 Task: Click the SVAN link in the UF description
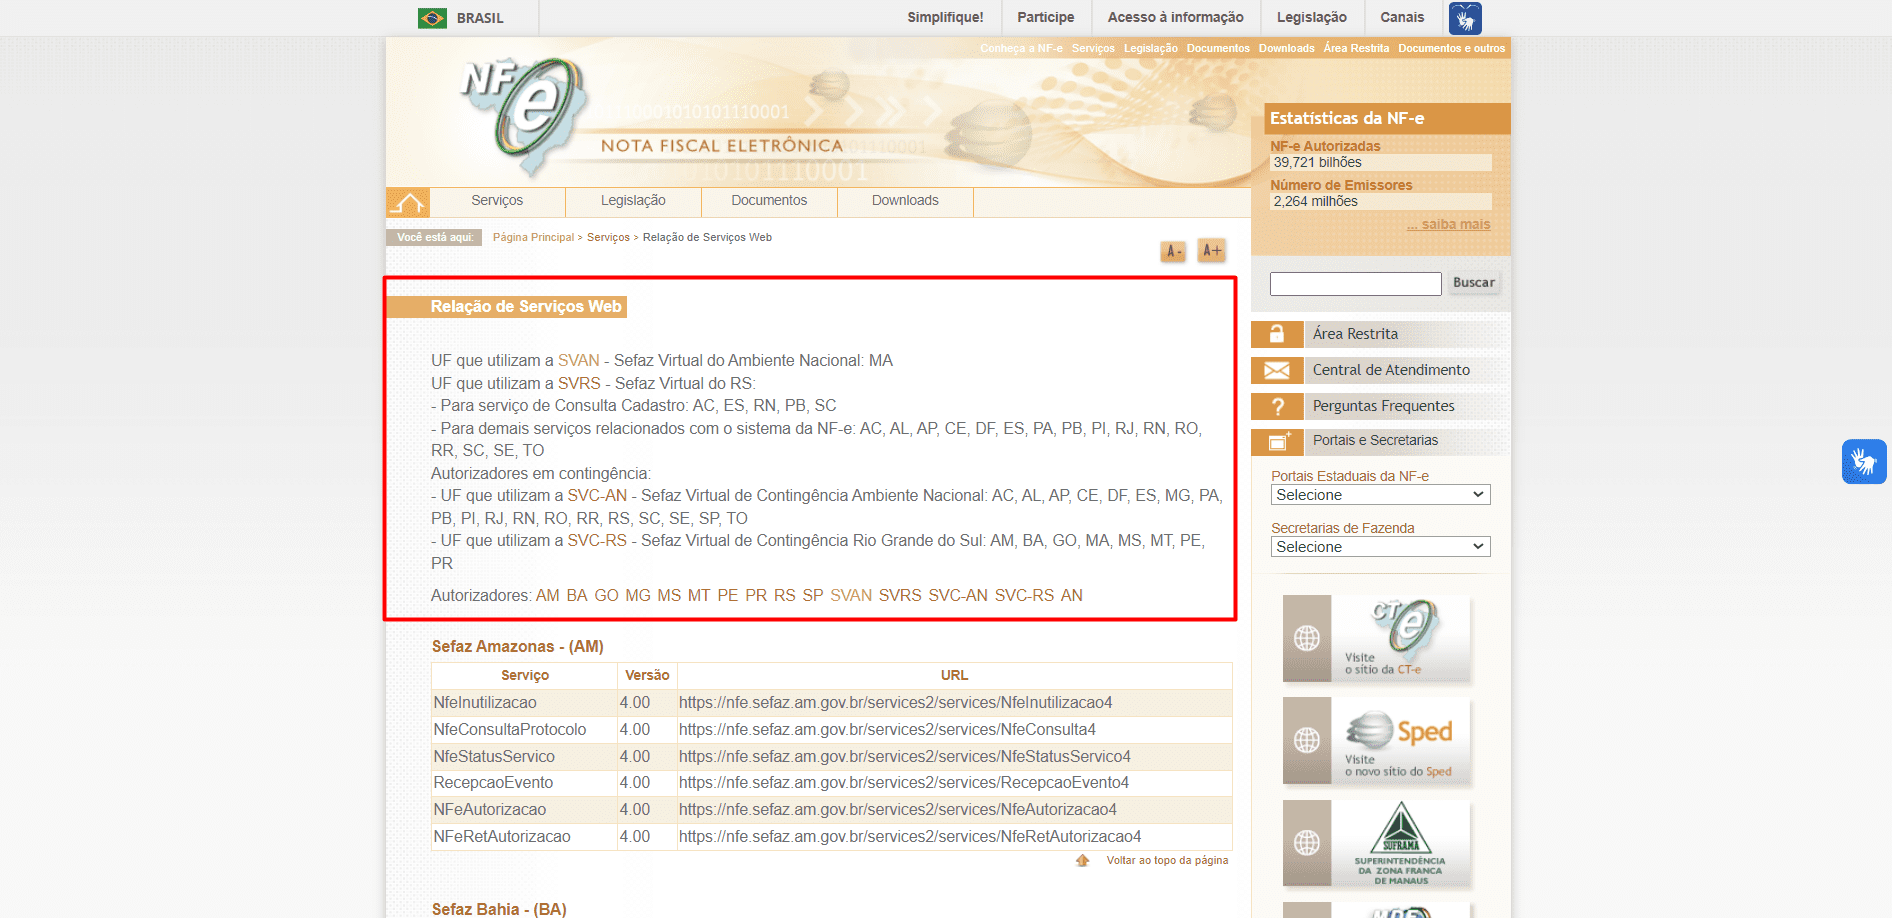(579, 361)
